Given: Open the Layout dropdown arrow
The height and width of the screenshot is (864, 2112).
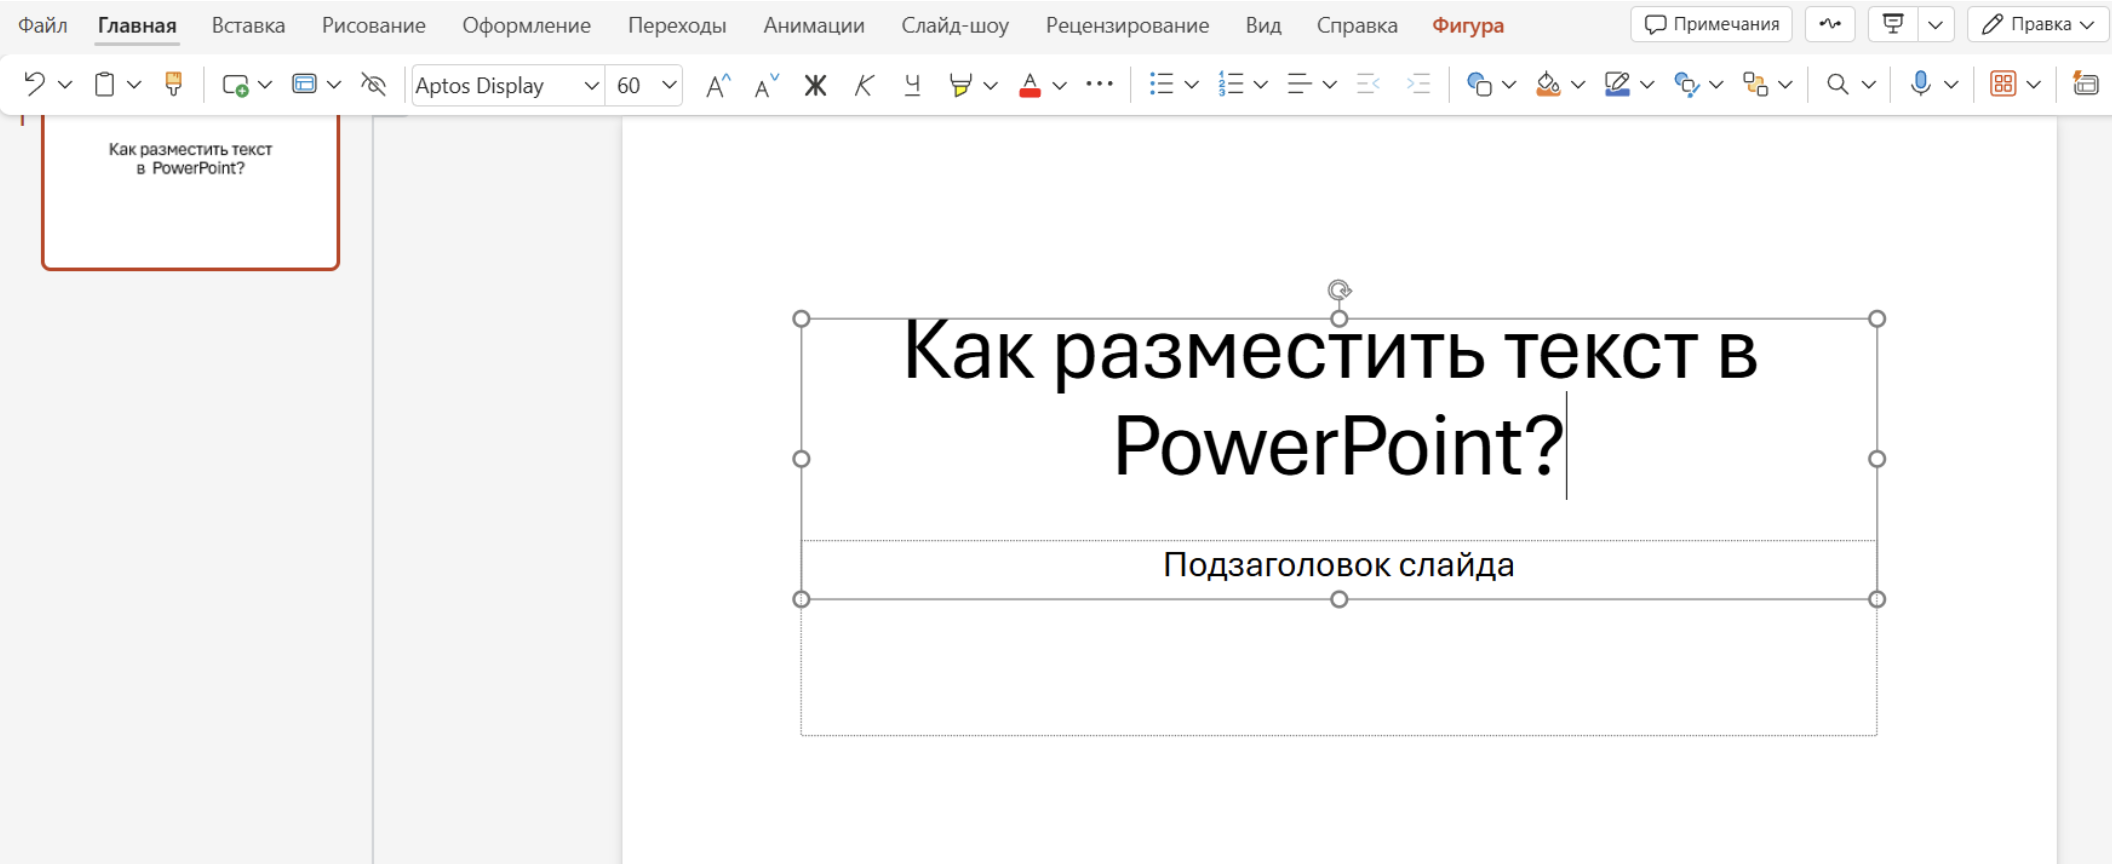Looking at the screenshot, I should click(x=334, y=85).
